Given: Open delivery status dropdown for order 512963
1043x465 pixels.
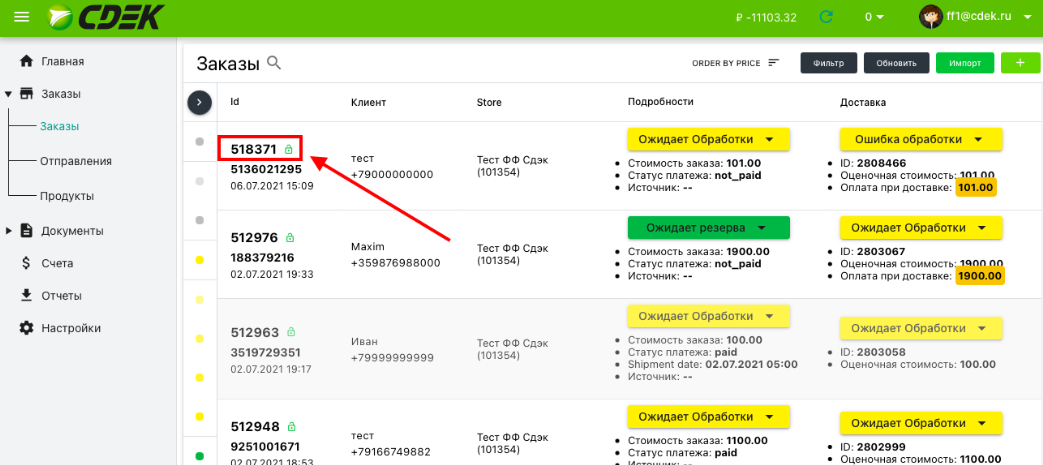Looking at the screenshot, I should (x=921, y=328).
